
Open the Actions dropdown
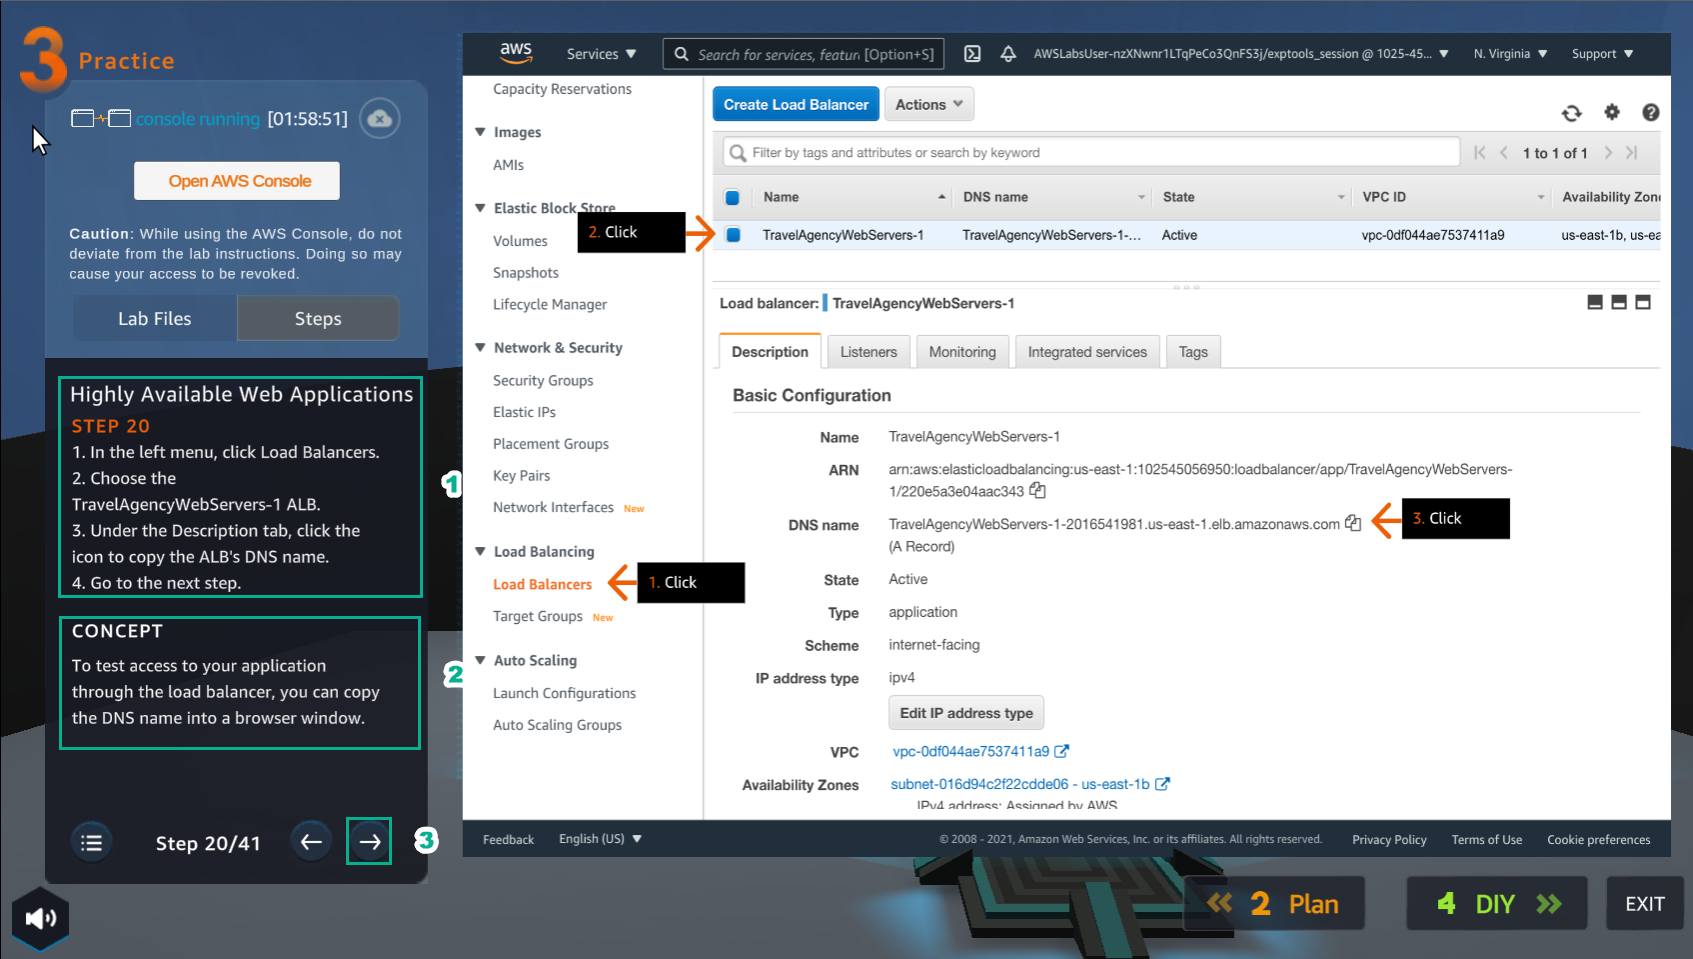pyautogui.click(x=929, y=104)
